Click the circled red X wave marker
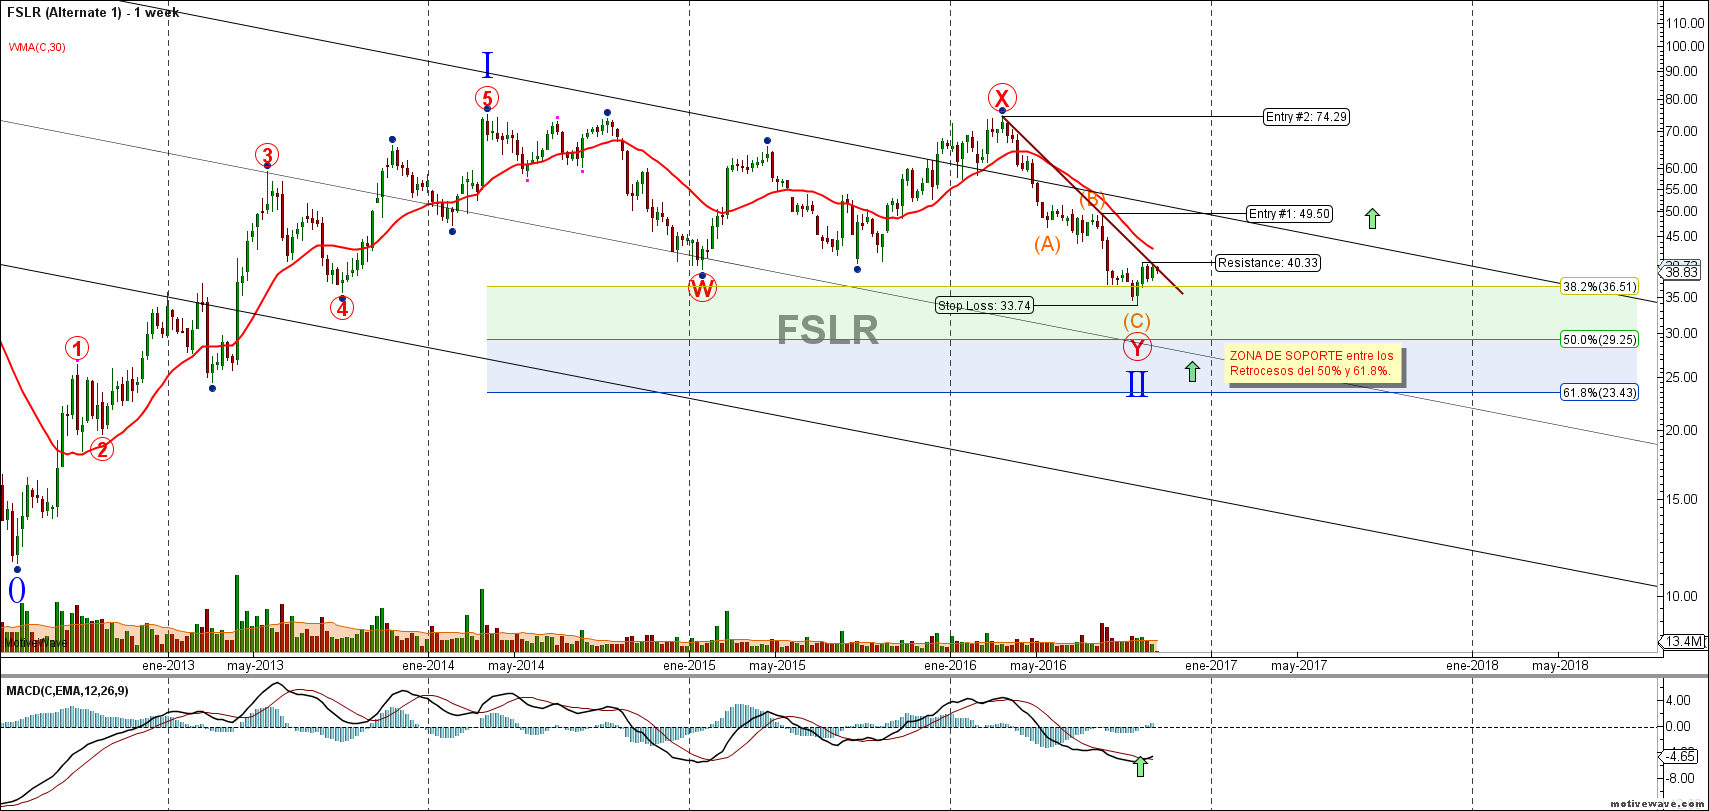This screenshot has width=1709, height=811. 1002,98
